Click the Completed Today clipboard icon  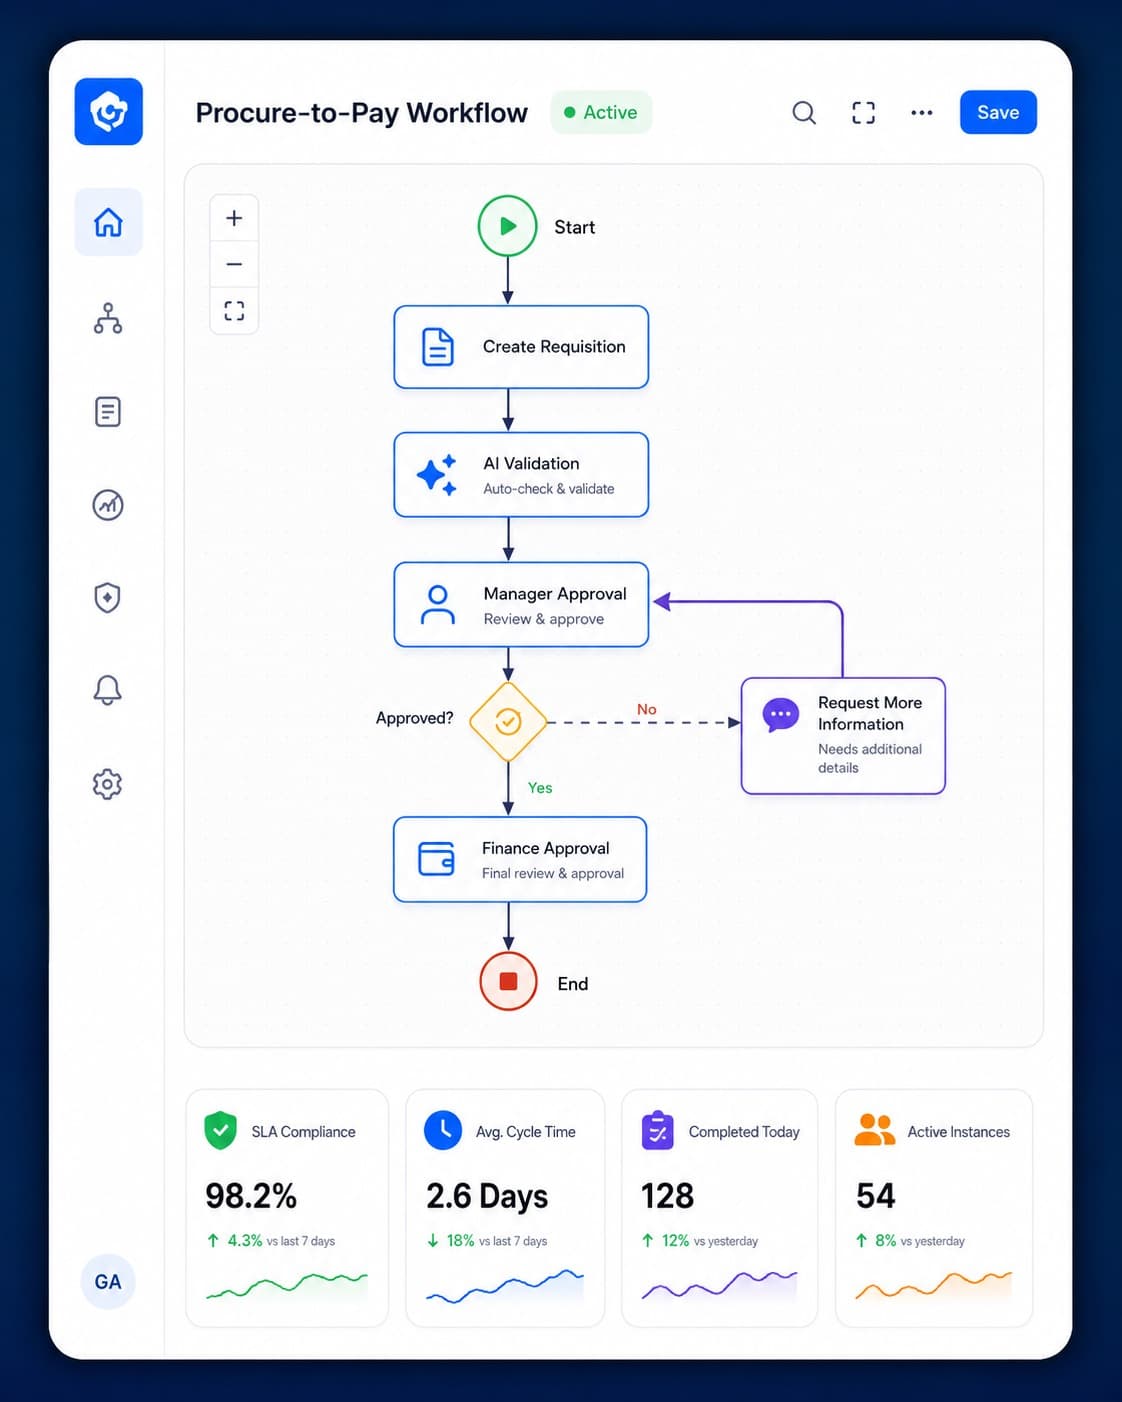coord(658,1131)
